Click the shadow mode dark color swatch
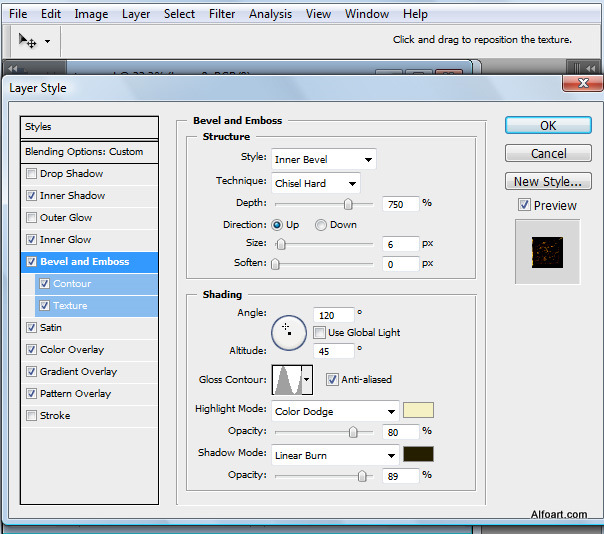The height and width of the screenshot is (534, 604). click(x=418, y=455)
